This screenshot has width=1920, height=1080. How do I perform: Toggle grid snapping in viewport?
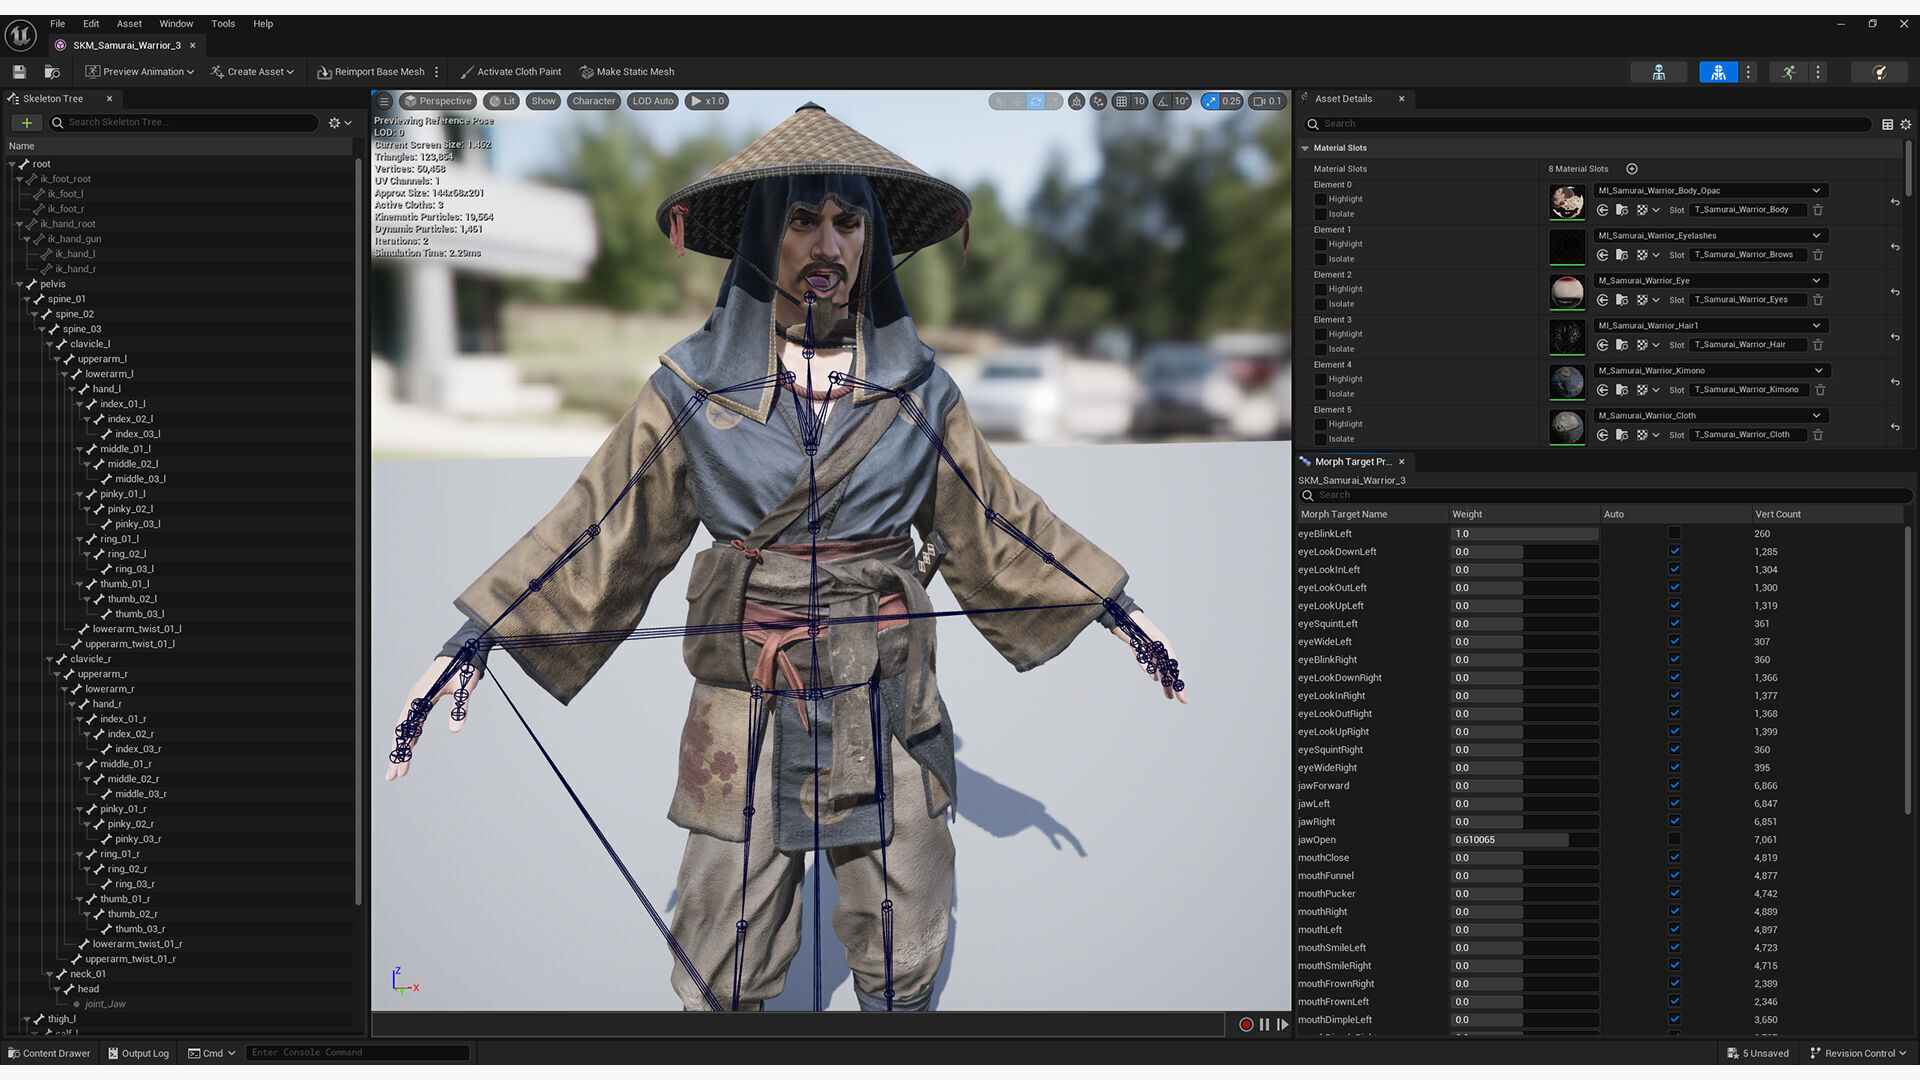(x=1121, y=101)
